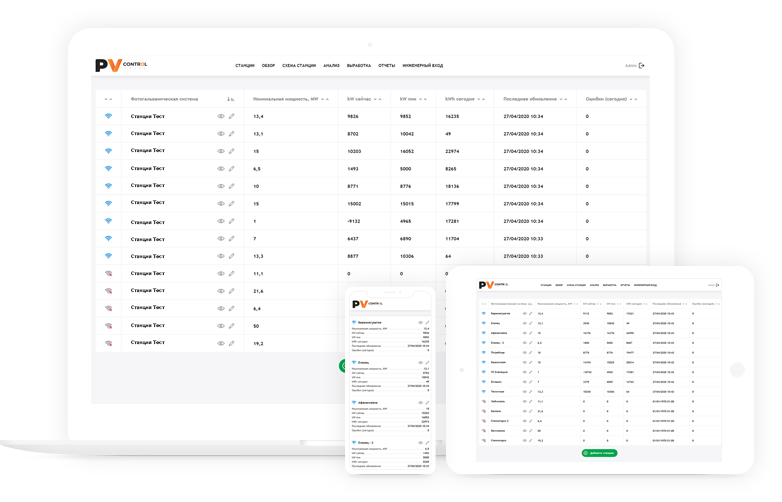
Task: Toggle the eye icon in laptop's 6,4 MW row
Action: tap(221, 308)
